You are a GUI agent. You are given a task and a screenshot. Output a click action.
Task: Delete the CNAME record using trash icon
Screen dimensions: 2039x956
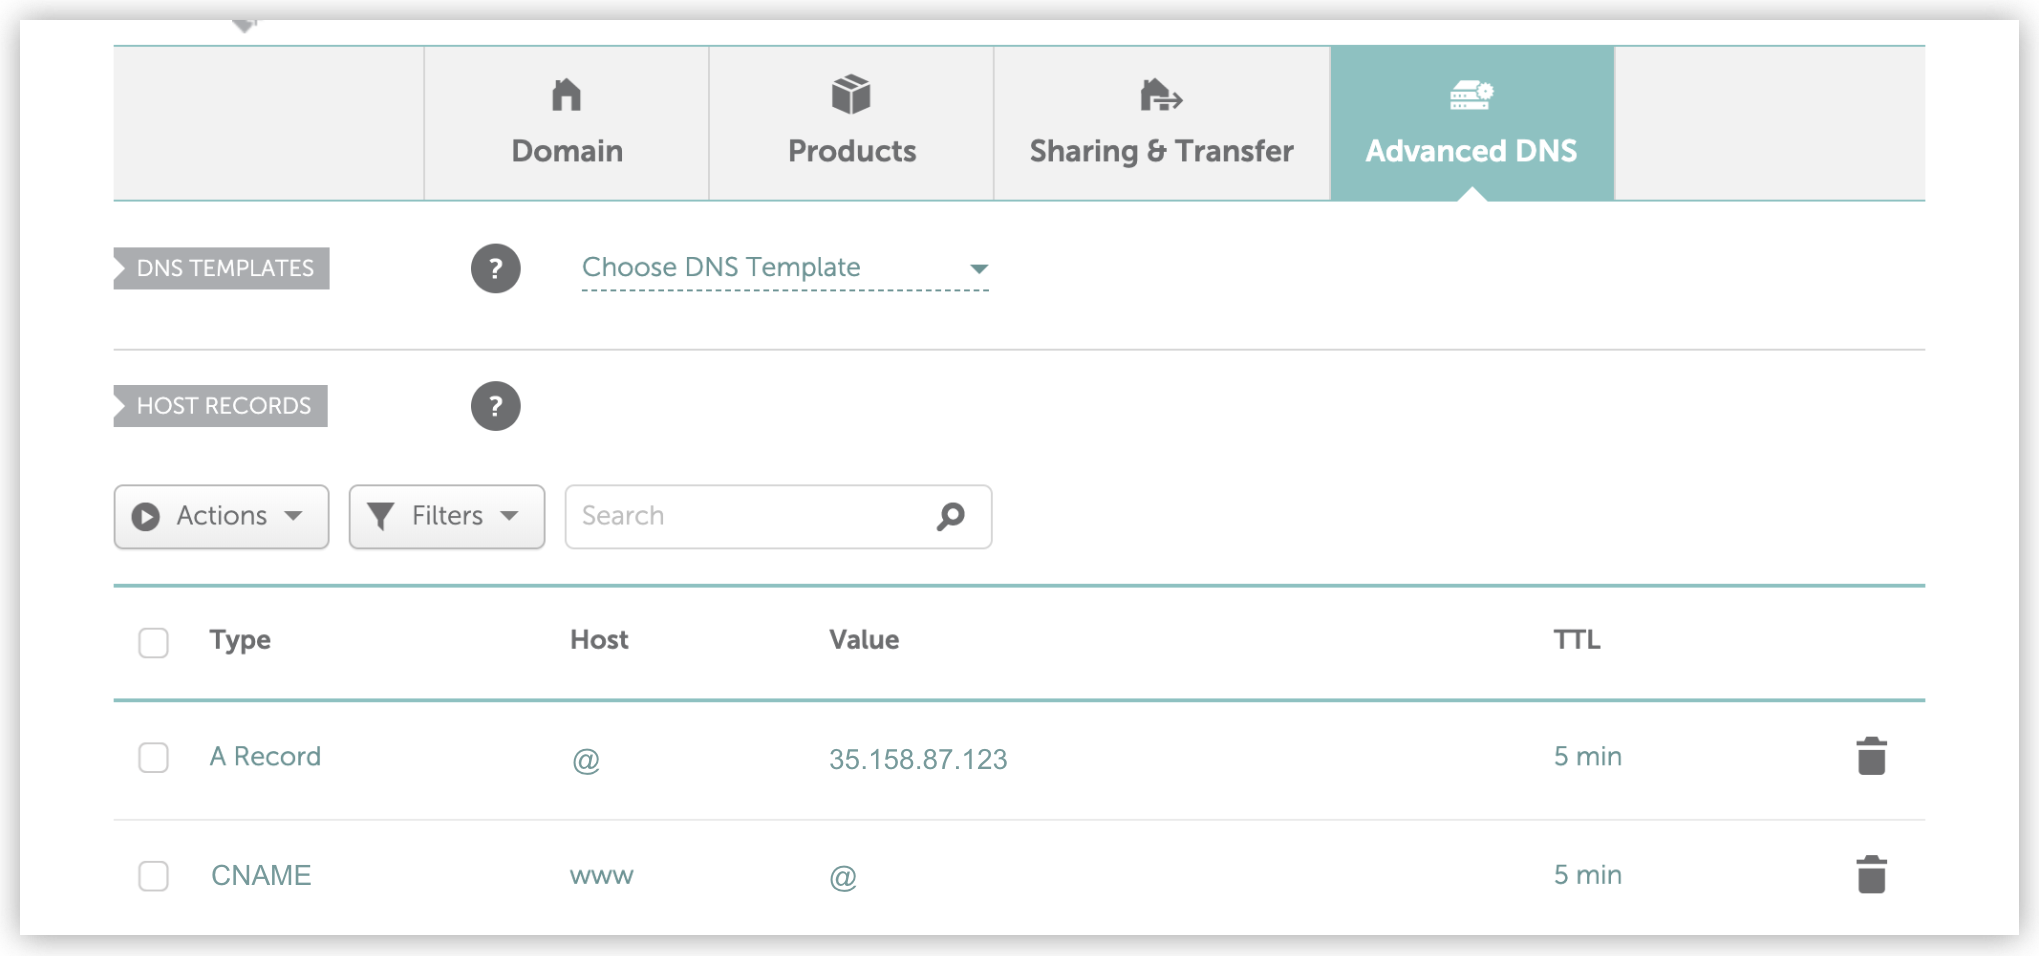click(1871, 874)
